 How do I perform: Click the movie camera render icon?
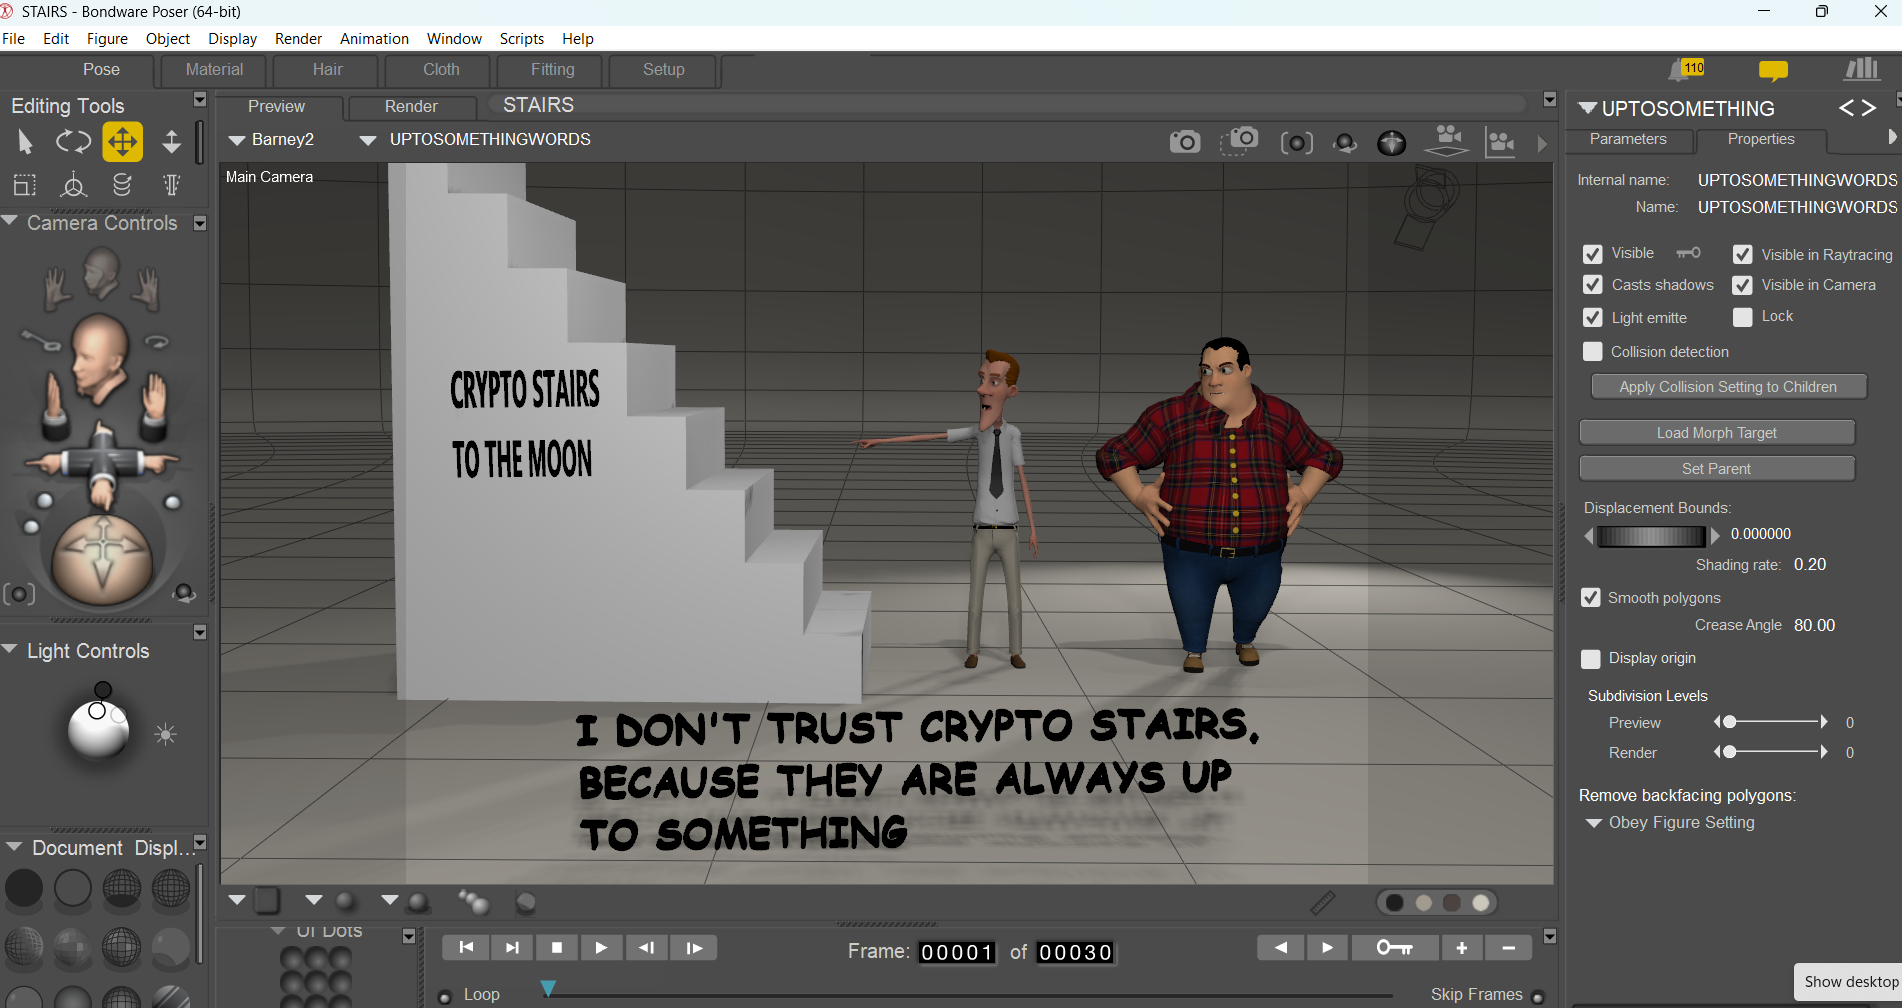point(1446,140)
